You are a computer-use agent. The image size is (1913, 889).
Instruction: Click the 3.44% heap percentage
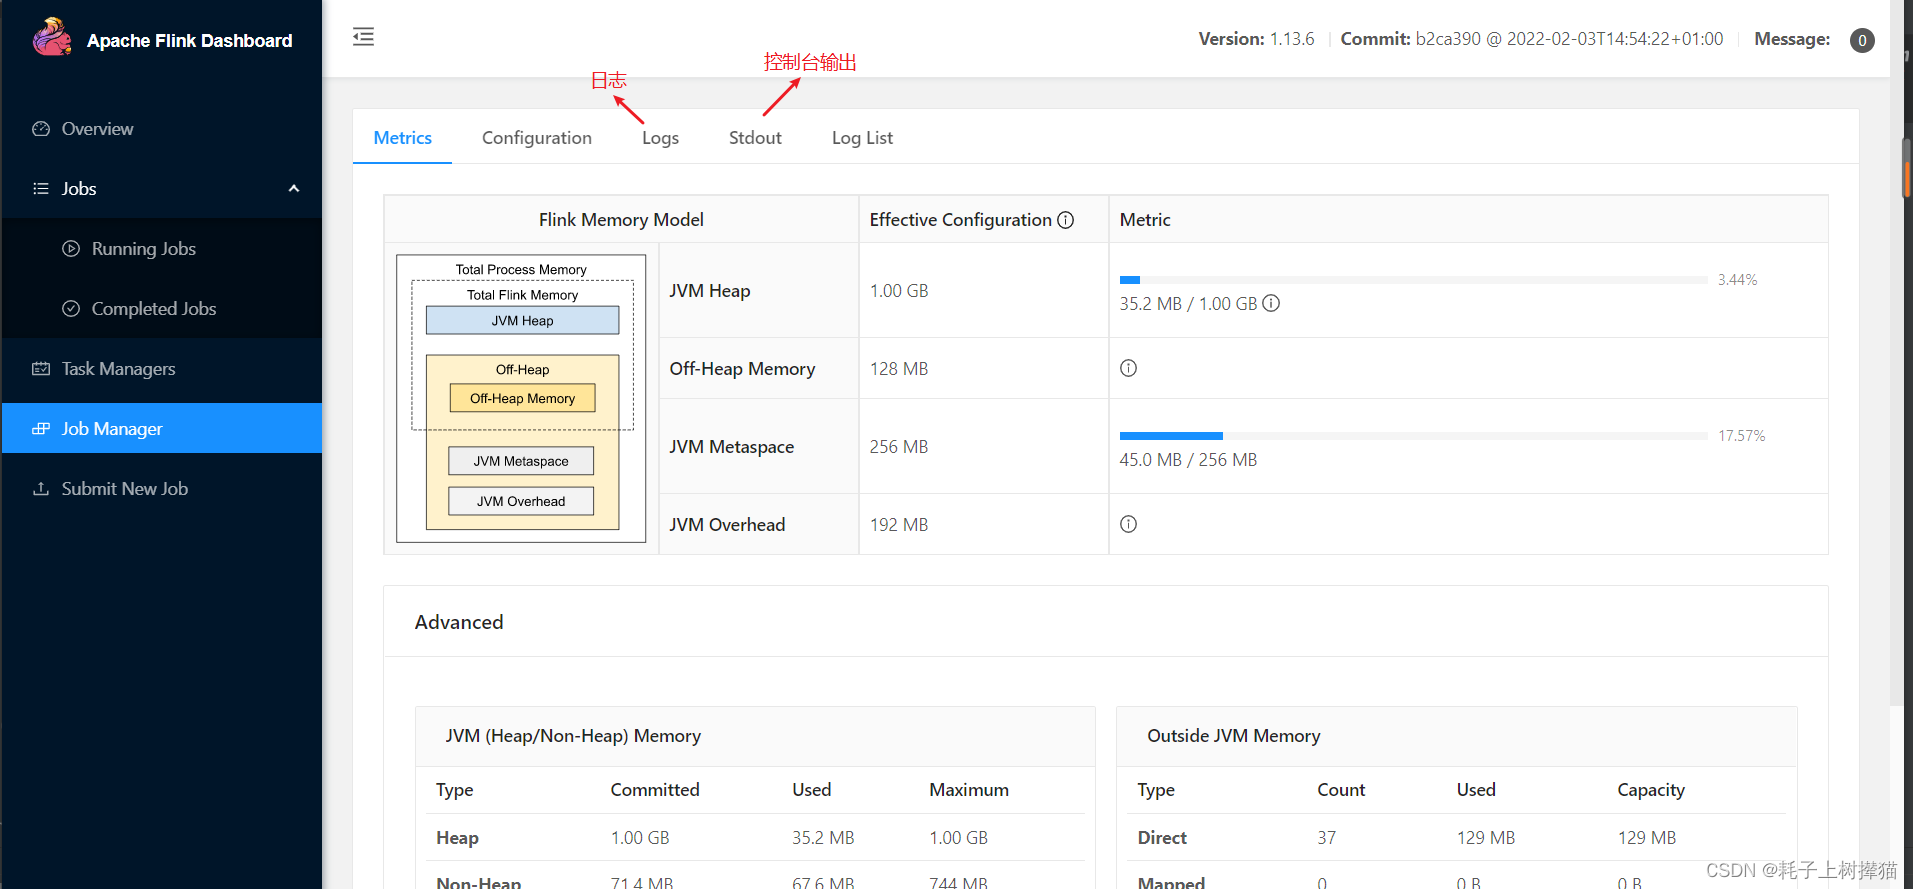click(x=1737, y=280)
